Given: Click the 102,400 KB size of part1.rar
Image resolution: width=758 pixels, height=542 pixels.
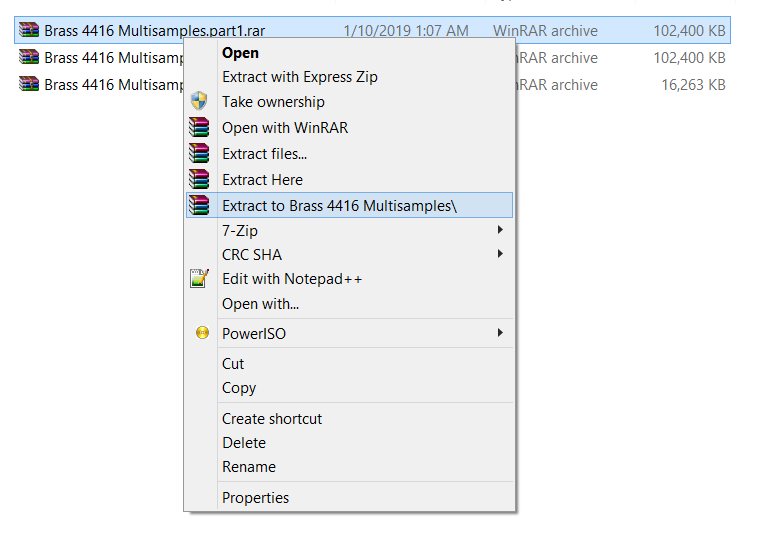Looking at the screenshot, I should click(689, 30).
